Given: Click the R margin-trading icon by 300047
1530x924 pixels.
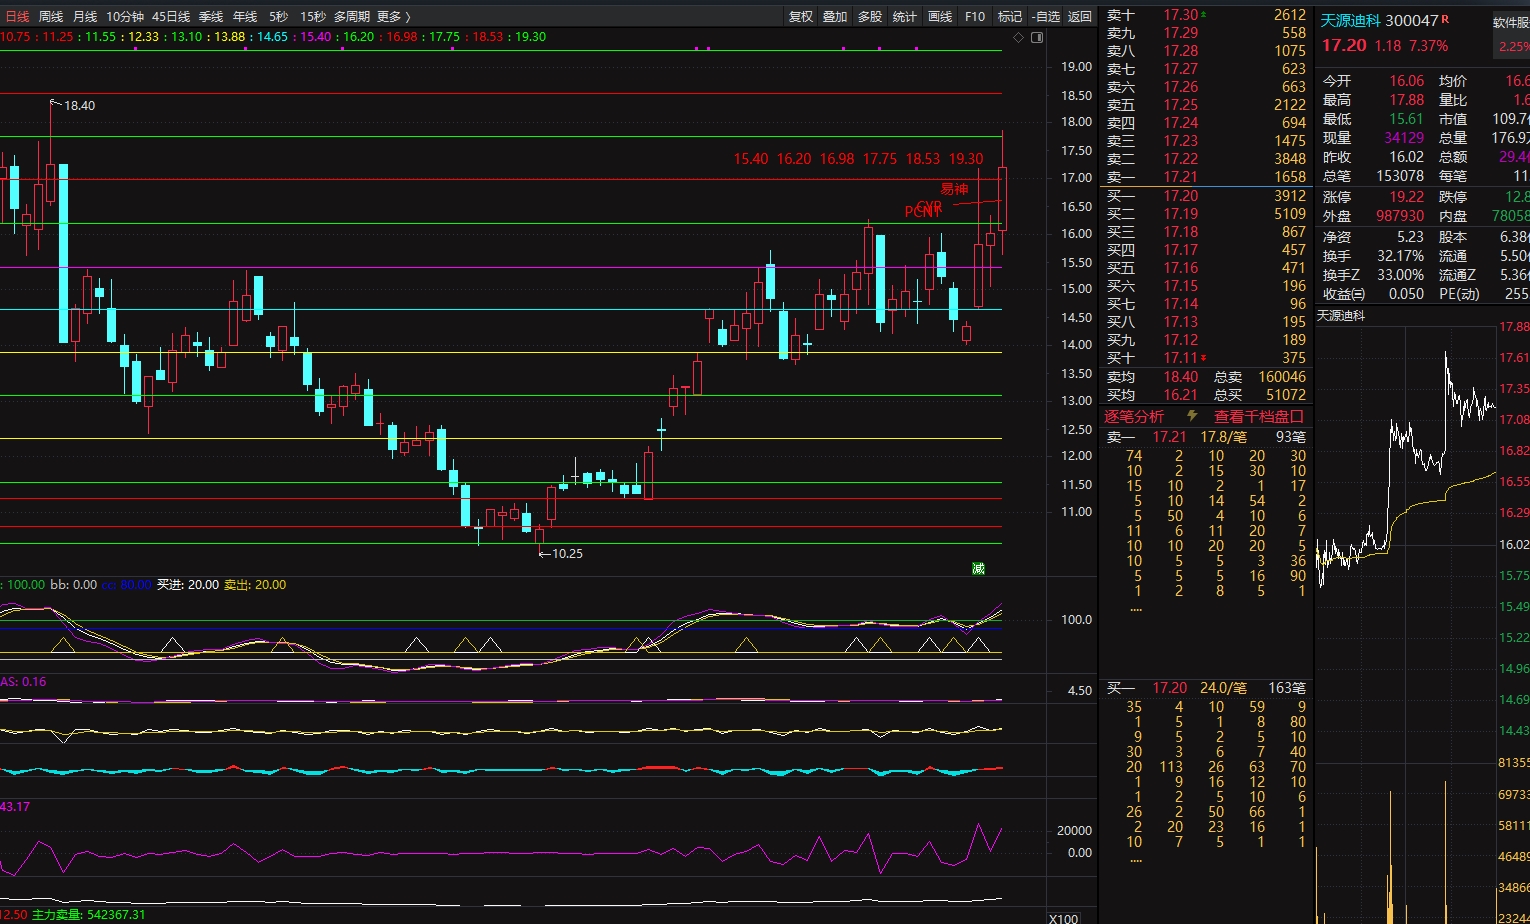Looking at the screenshot, I should pos(1445,19).
